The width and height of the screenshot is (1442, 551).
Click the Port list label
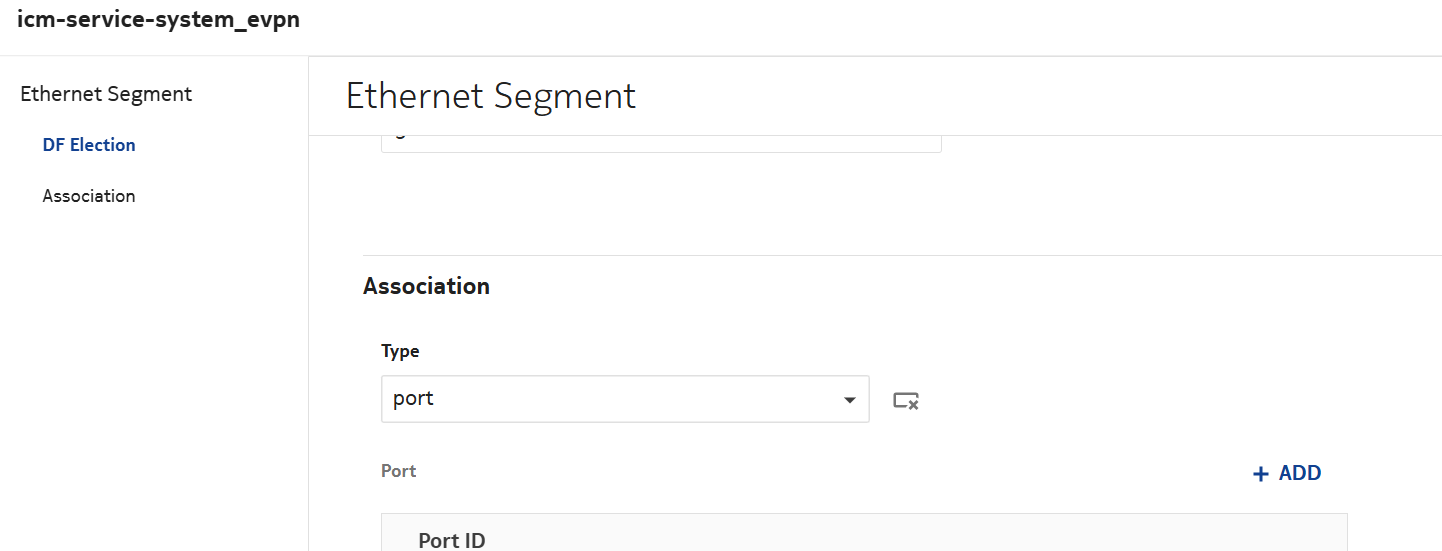coord(399,471)
